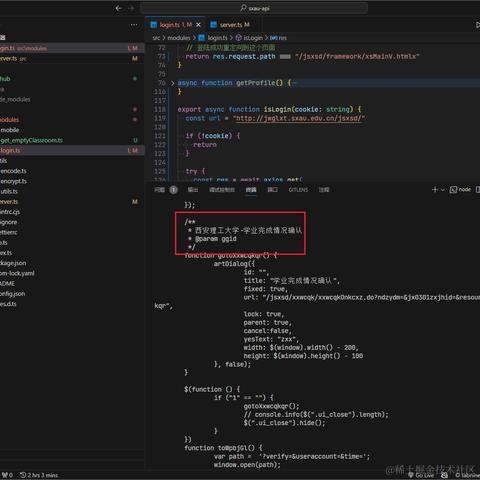Click the sxau-api command center search box
Image resolution: width=480 pixels, height=480 pixels.
click(x=254, y=8)
